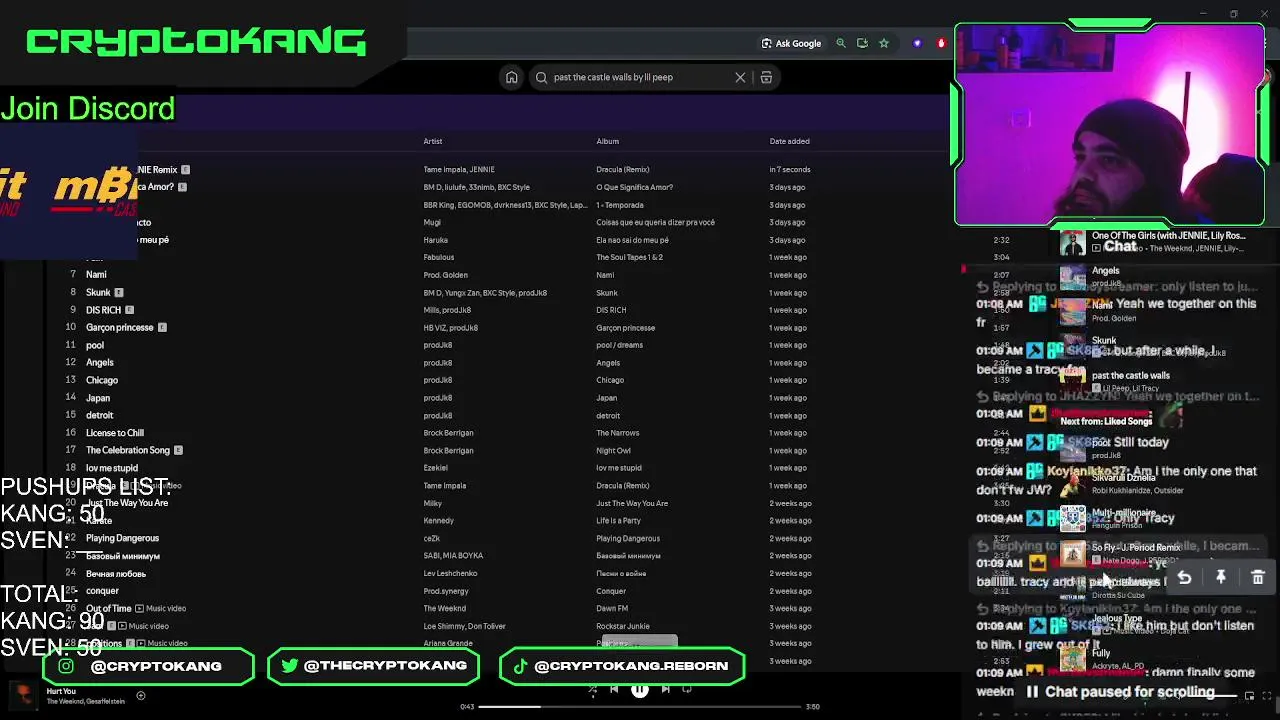Viewport: 1280px width, 720px height.
Task: Delete the highlighted chat message with the trash icon
Action: [1258, 577]
